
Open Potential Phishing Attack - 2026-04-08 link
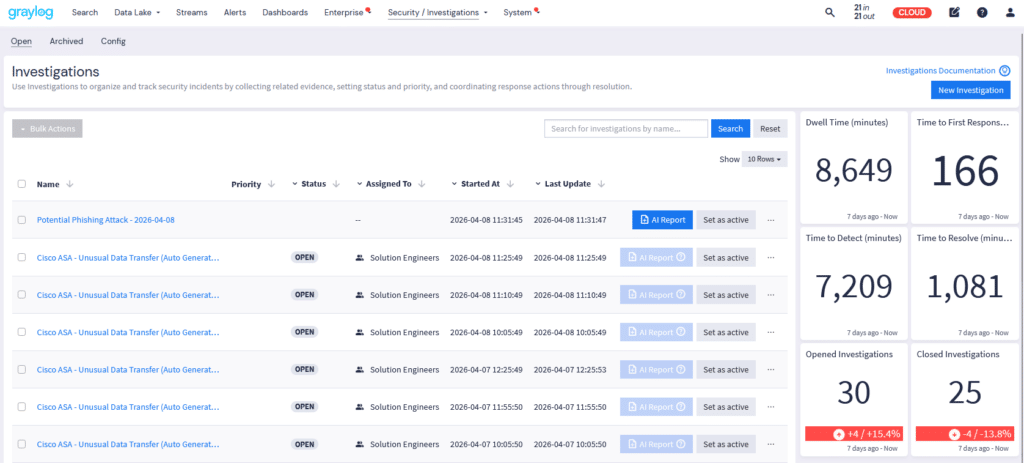point(105,220)
